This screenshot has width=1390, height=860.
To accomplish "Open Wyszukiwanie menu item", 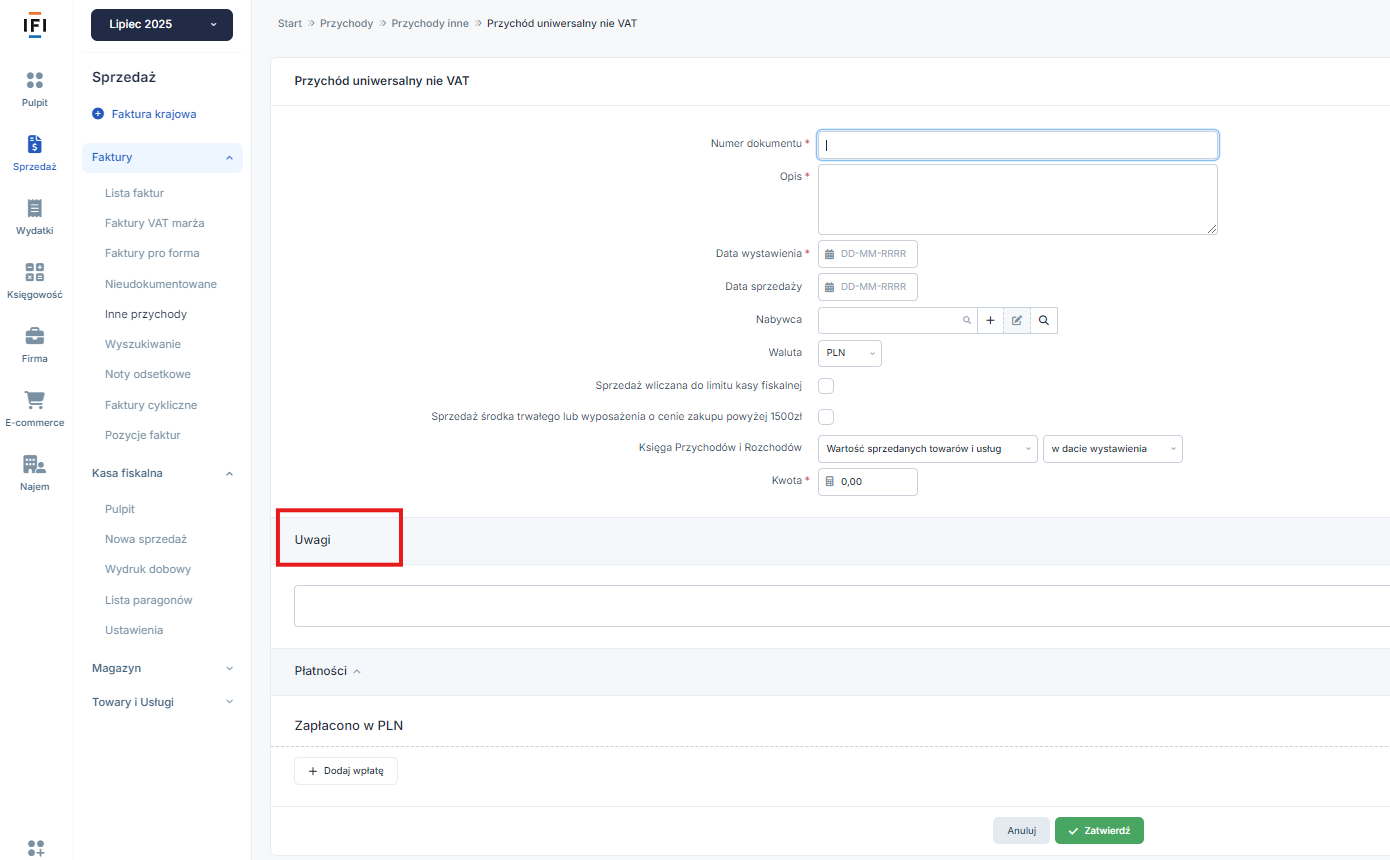I will (x=143, y=344).
